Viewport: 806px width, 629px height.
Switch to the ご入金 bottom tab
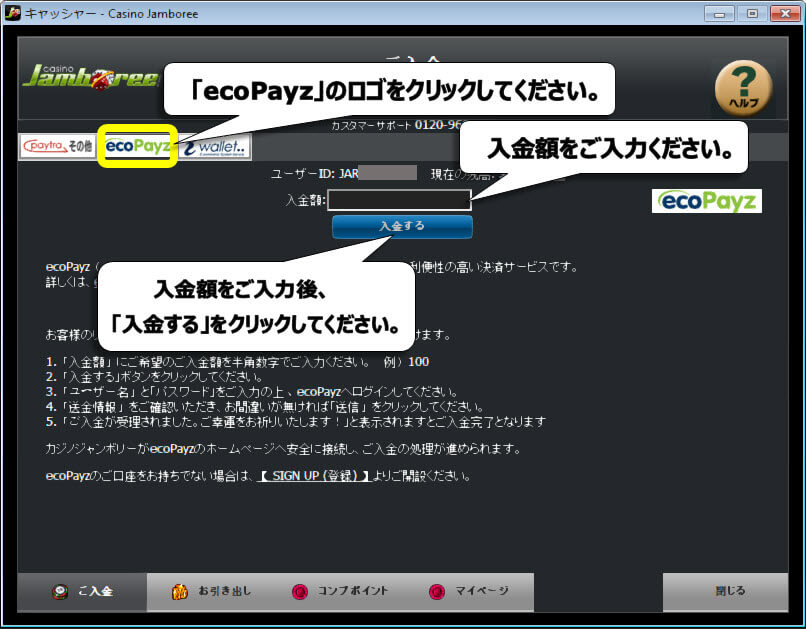tap(82, 592)
